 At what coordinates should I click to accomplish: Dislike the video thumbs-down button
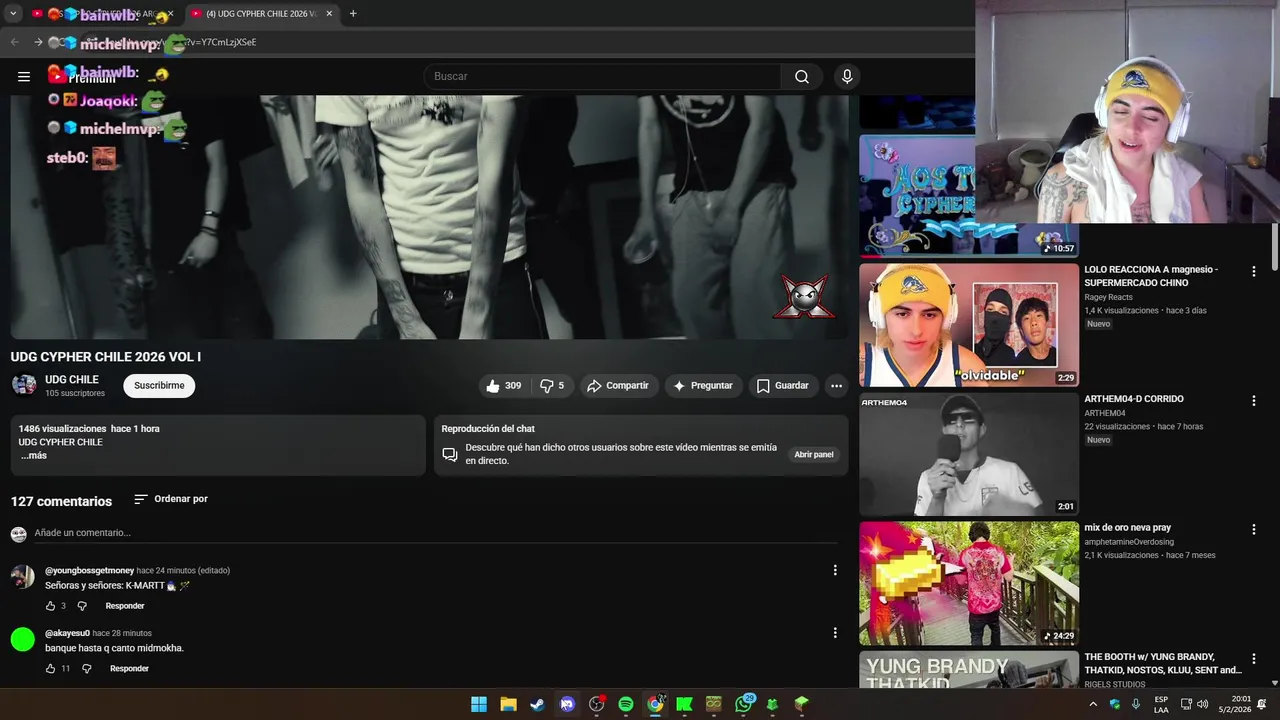(552, 386)
